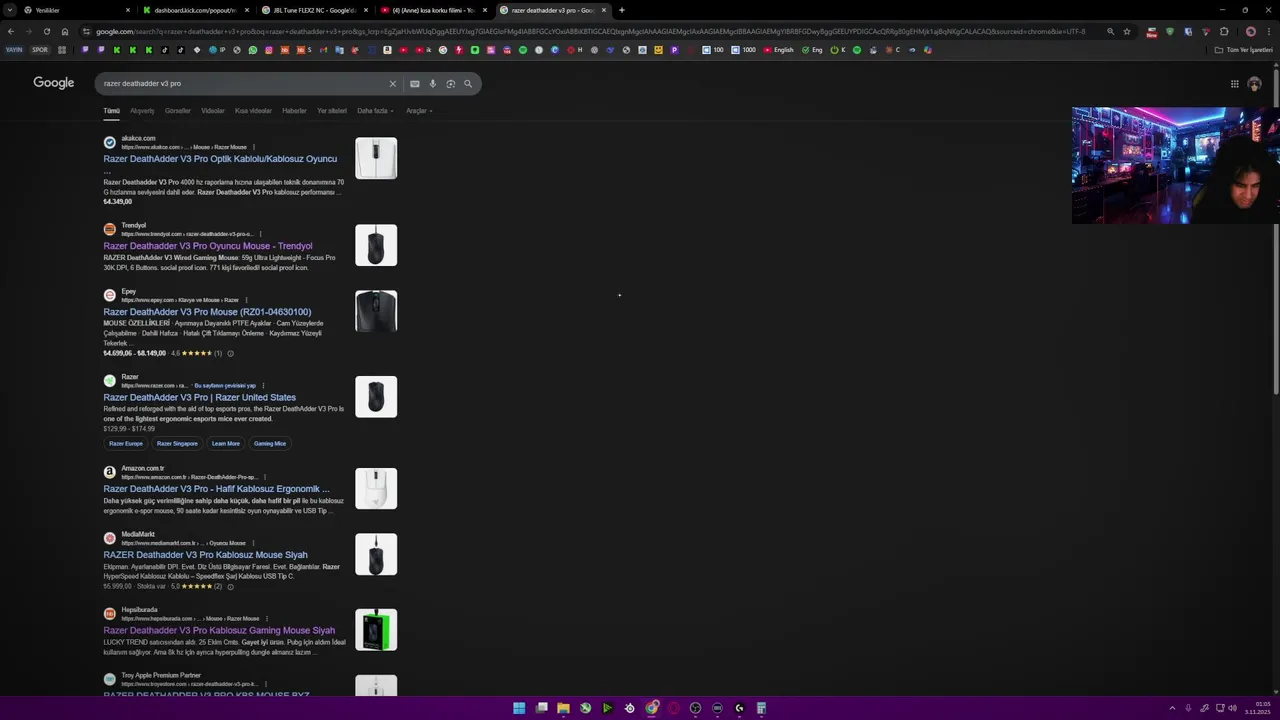Submit search with magnifier icon in search box

[468, 84]
